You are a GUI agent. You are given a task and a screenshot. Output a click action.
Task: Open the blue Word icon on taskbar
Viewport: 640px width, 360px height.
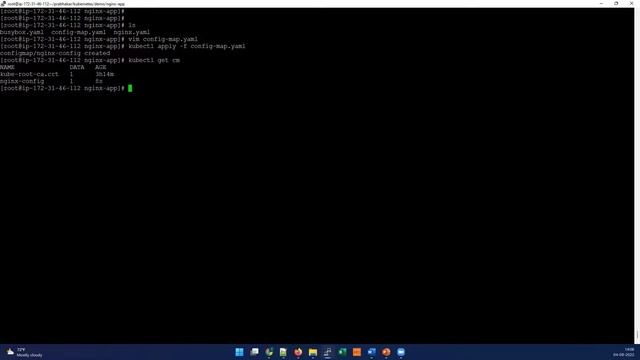click(x=371, y=352)
